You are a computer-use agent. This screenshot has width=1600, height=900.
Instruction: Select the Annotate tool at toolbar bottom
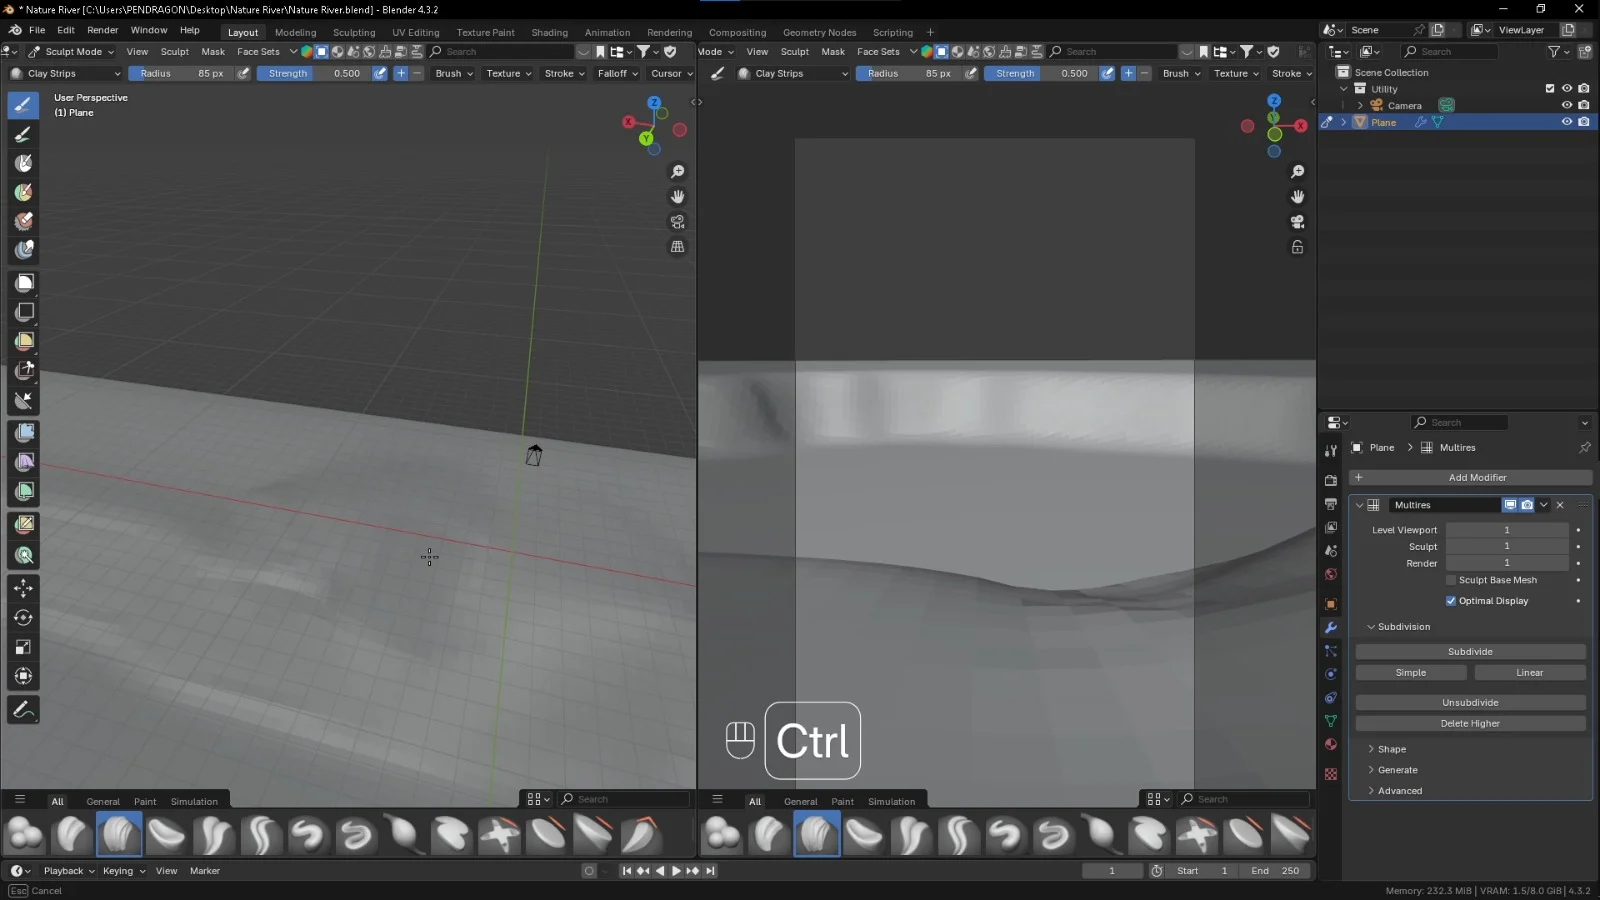[x=22, y=710]
